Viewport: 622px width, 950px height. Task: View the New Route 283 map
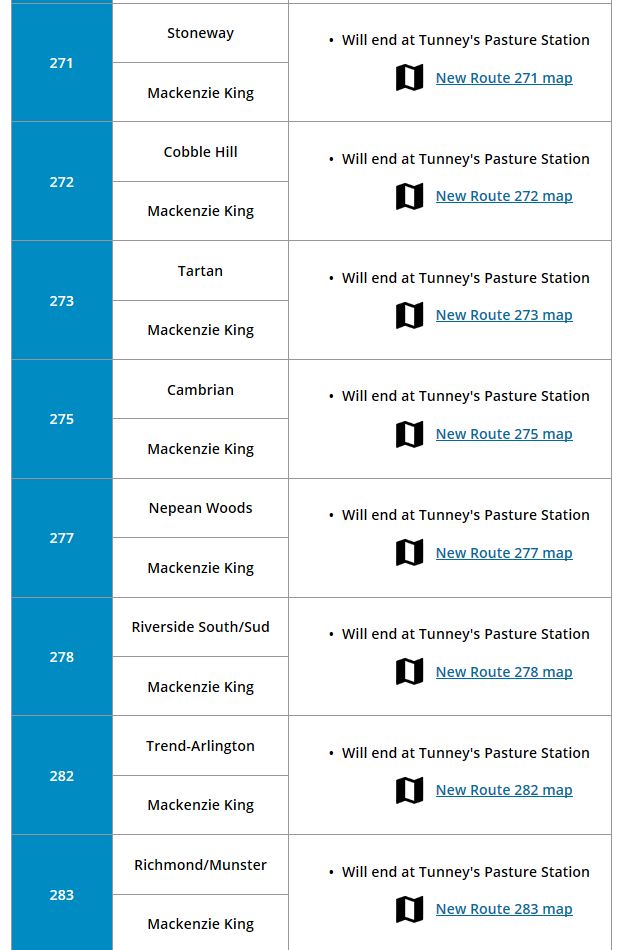[504, 909]
